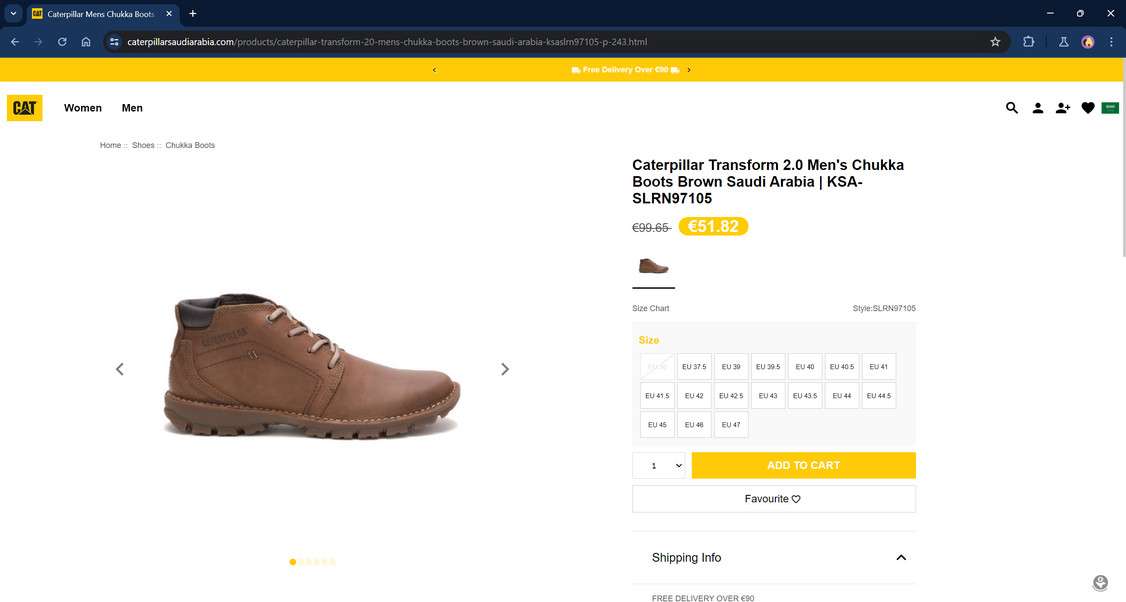Screen dimensions: 1126x602
Task: Go to browser home page icon
Action: [86, 42]
